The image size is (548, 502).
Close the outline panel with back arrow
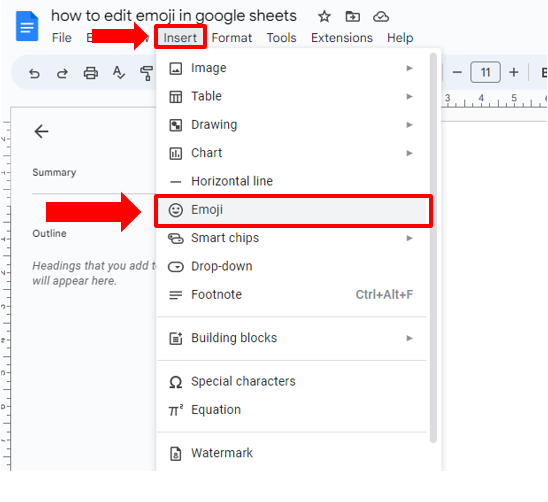[x=41, y=131]
